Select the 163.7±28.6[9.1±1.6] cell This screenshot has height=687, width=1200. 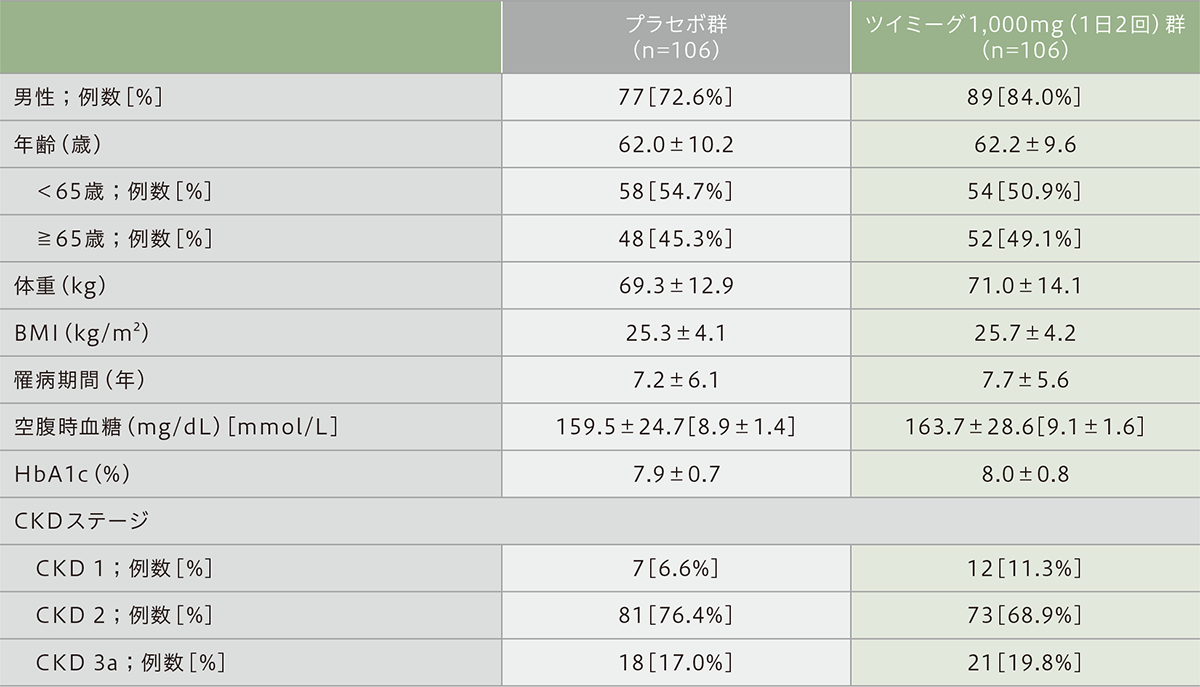pyautogui.click(x=1025, y=427)
